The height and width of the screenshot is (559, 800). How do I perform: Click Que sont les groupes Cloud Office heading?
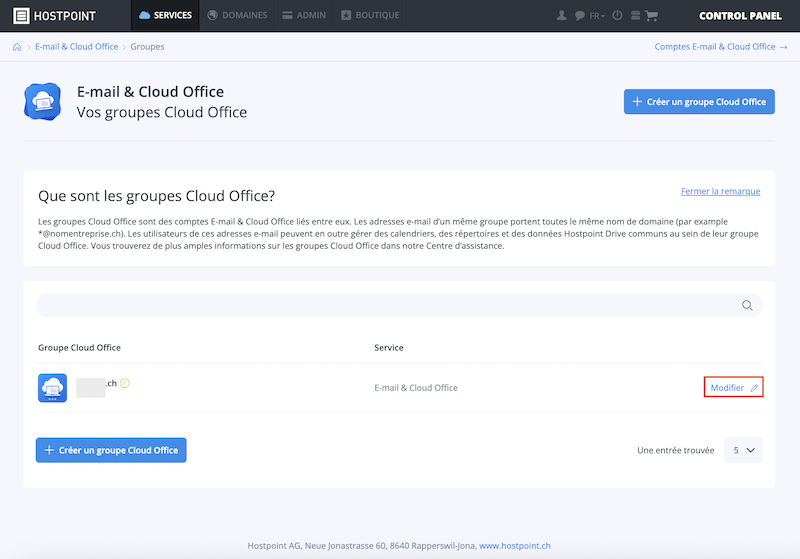157,196
